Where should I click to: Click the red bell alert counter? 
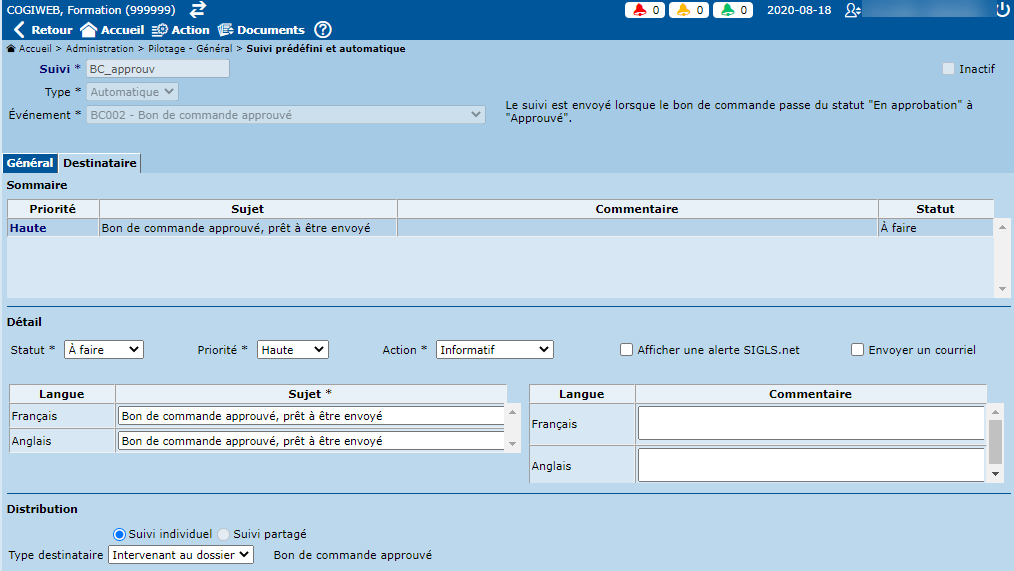647,10
